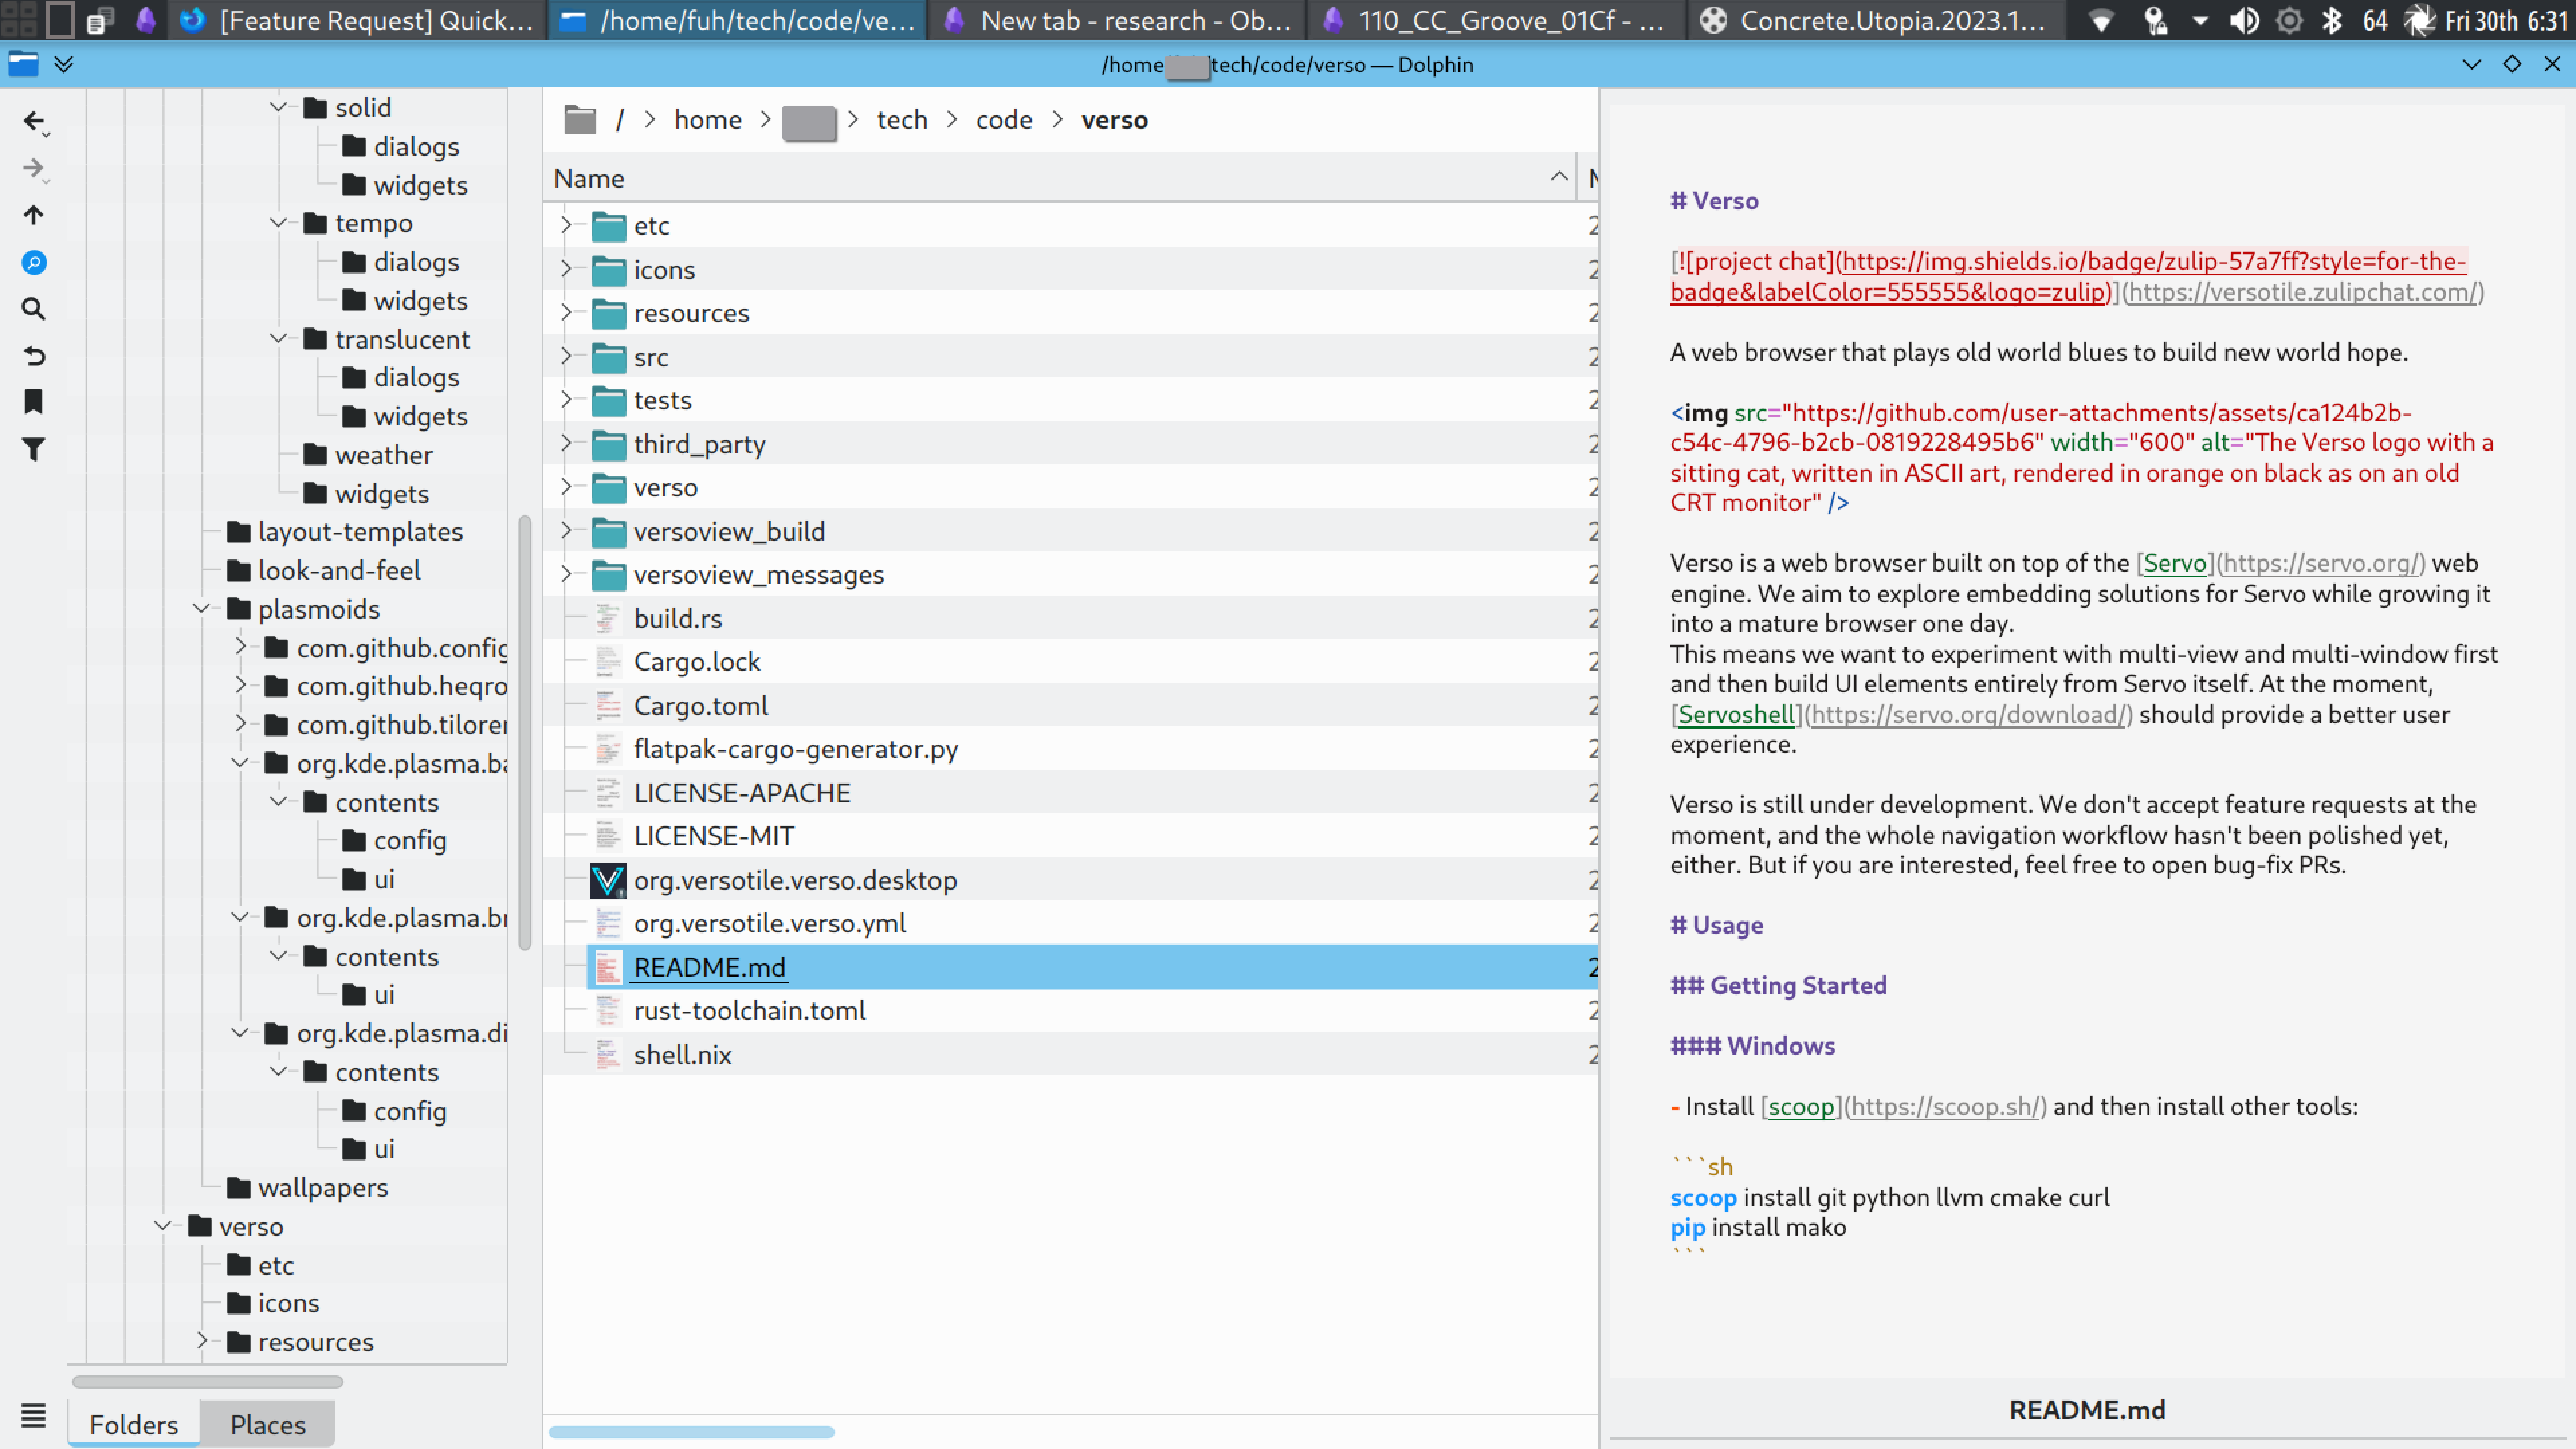Select layout-templates tree folder

(x=360, y=531)
